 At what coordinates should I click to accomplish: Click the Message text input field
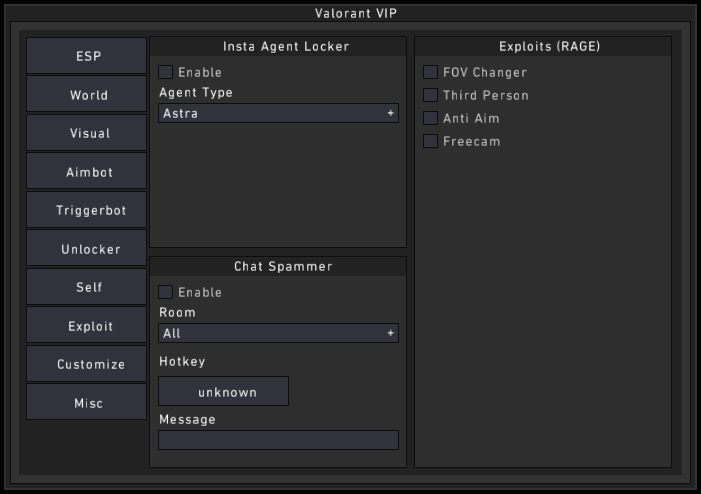[x=278, y=440]
